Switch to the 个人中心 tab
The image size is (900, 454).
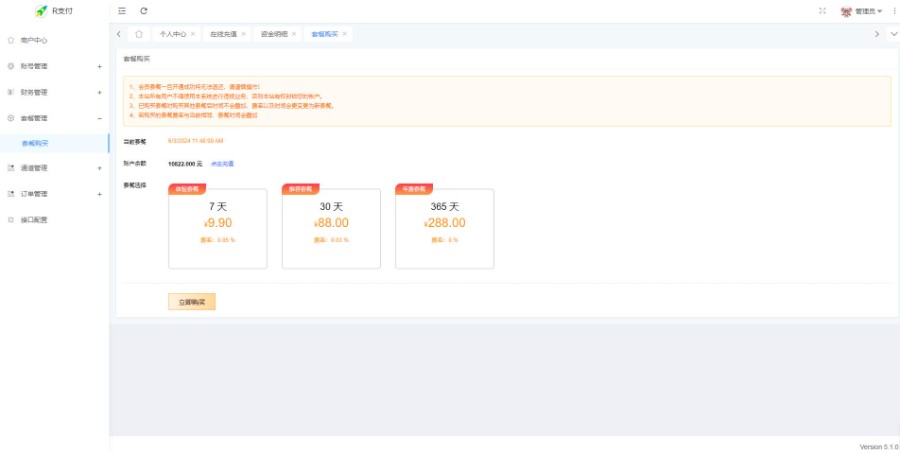pos(173,34)
